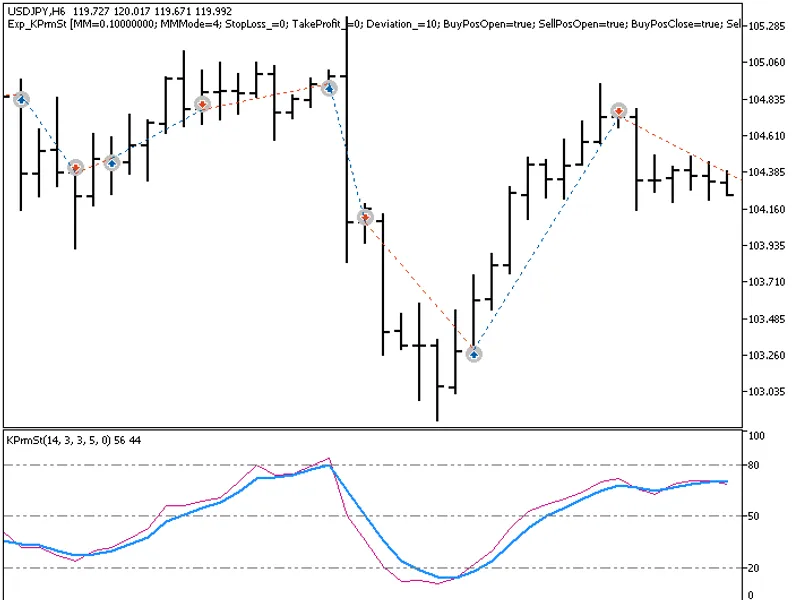
Task: Click the 103.935 price axis label
Action: pyautogui.click(x=766, y=245)
